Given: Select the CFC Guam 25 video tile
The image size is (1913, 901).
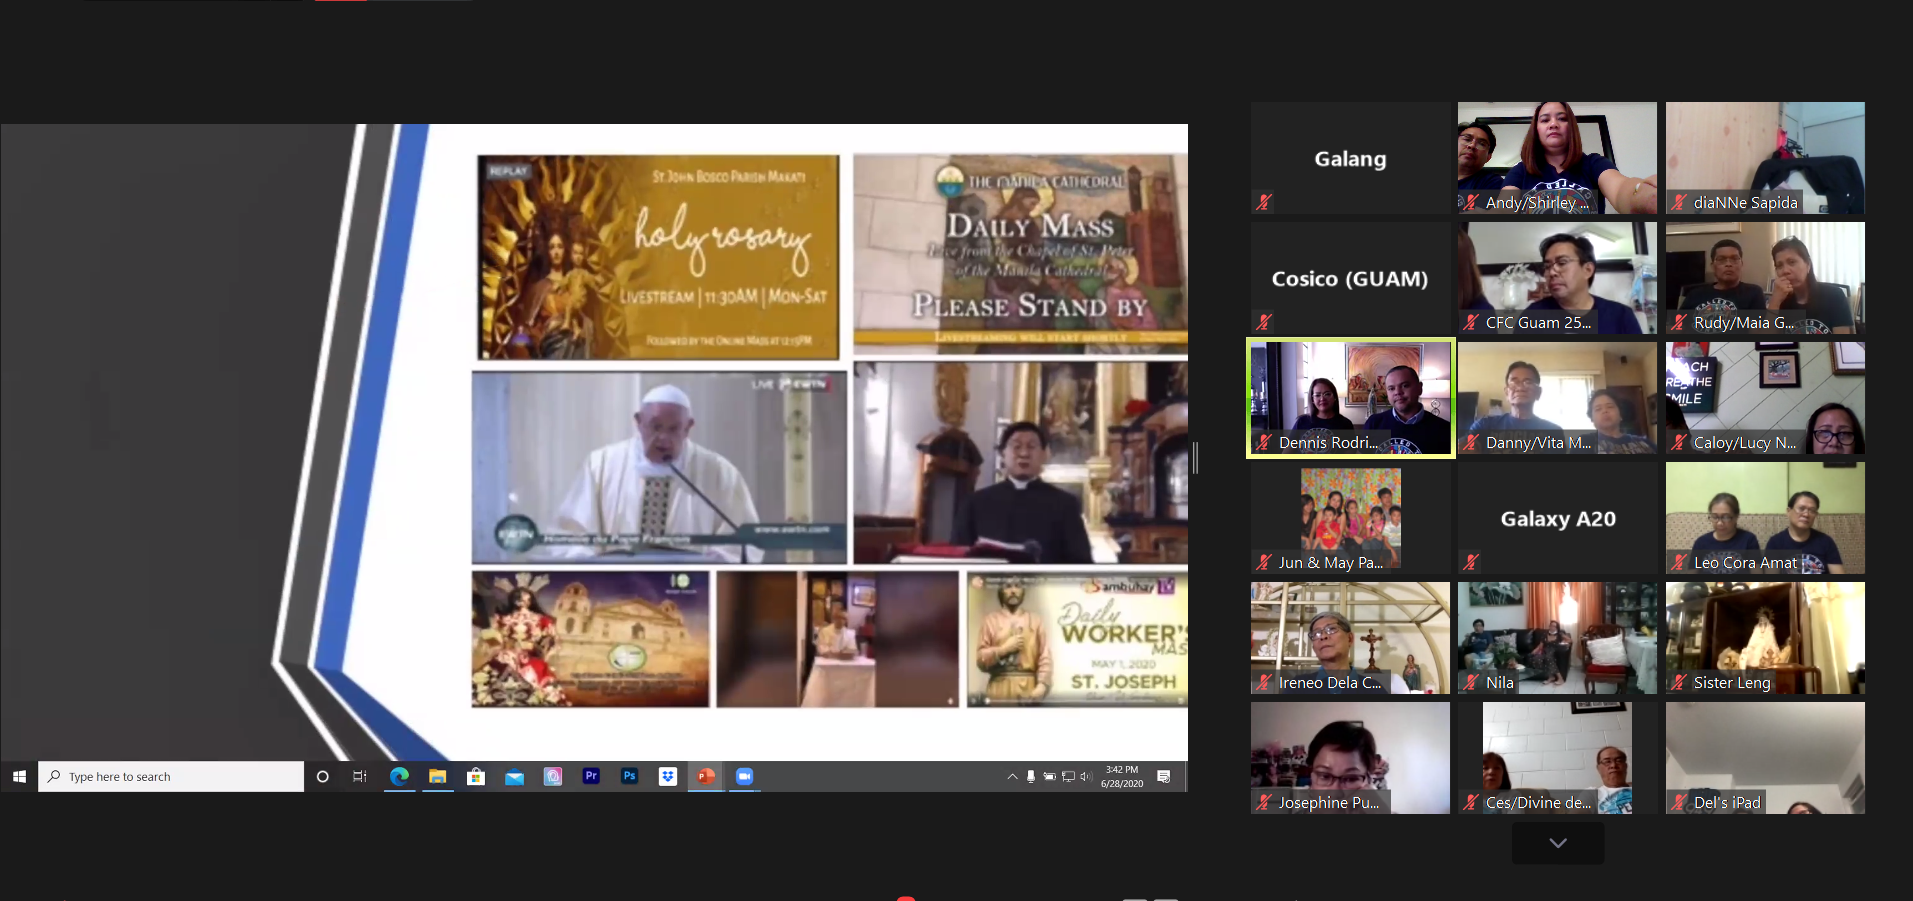Looking at the screenshot, I should [x=1557, y=278].
